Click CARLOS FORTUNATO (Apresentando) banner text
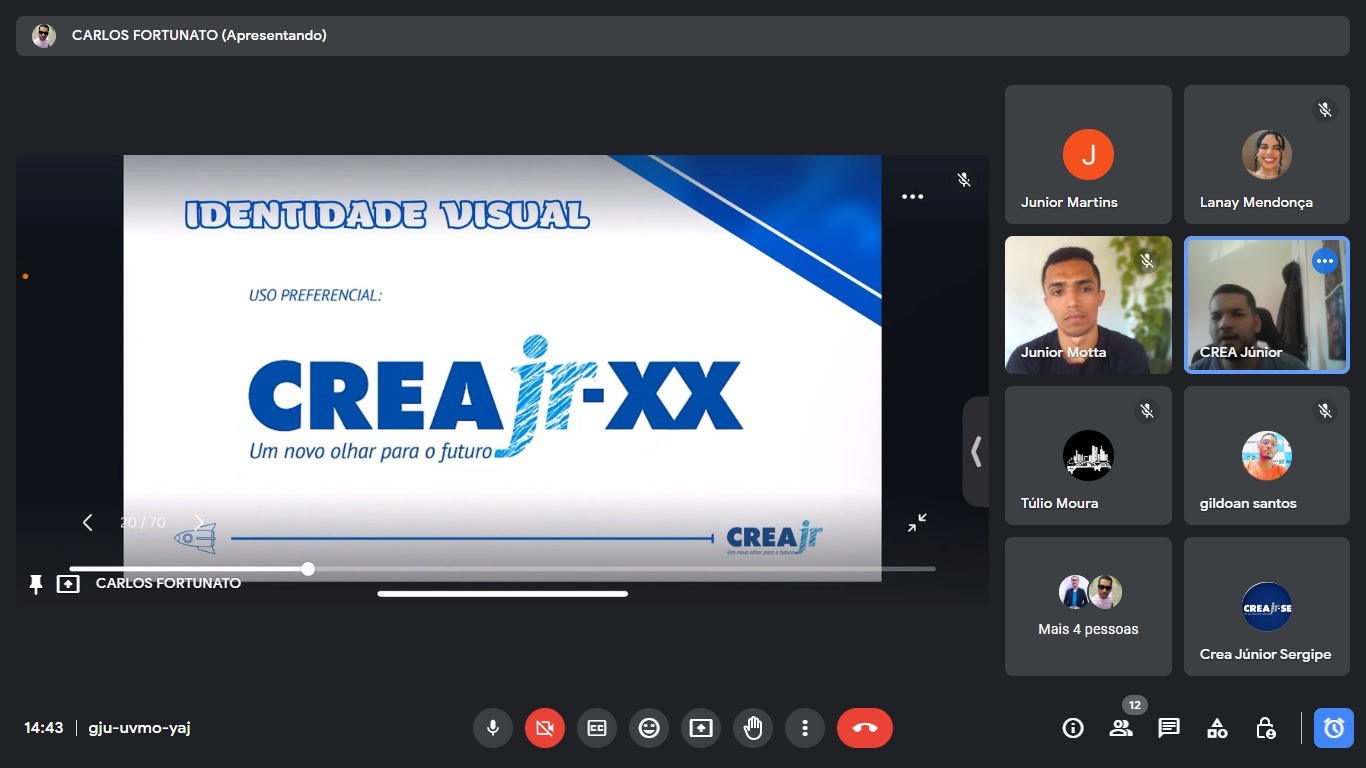The image size is (1366, 768). tap(199, 35)
